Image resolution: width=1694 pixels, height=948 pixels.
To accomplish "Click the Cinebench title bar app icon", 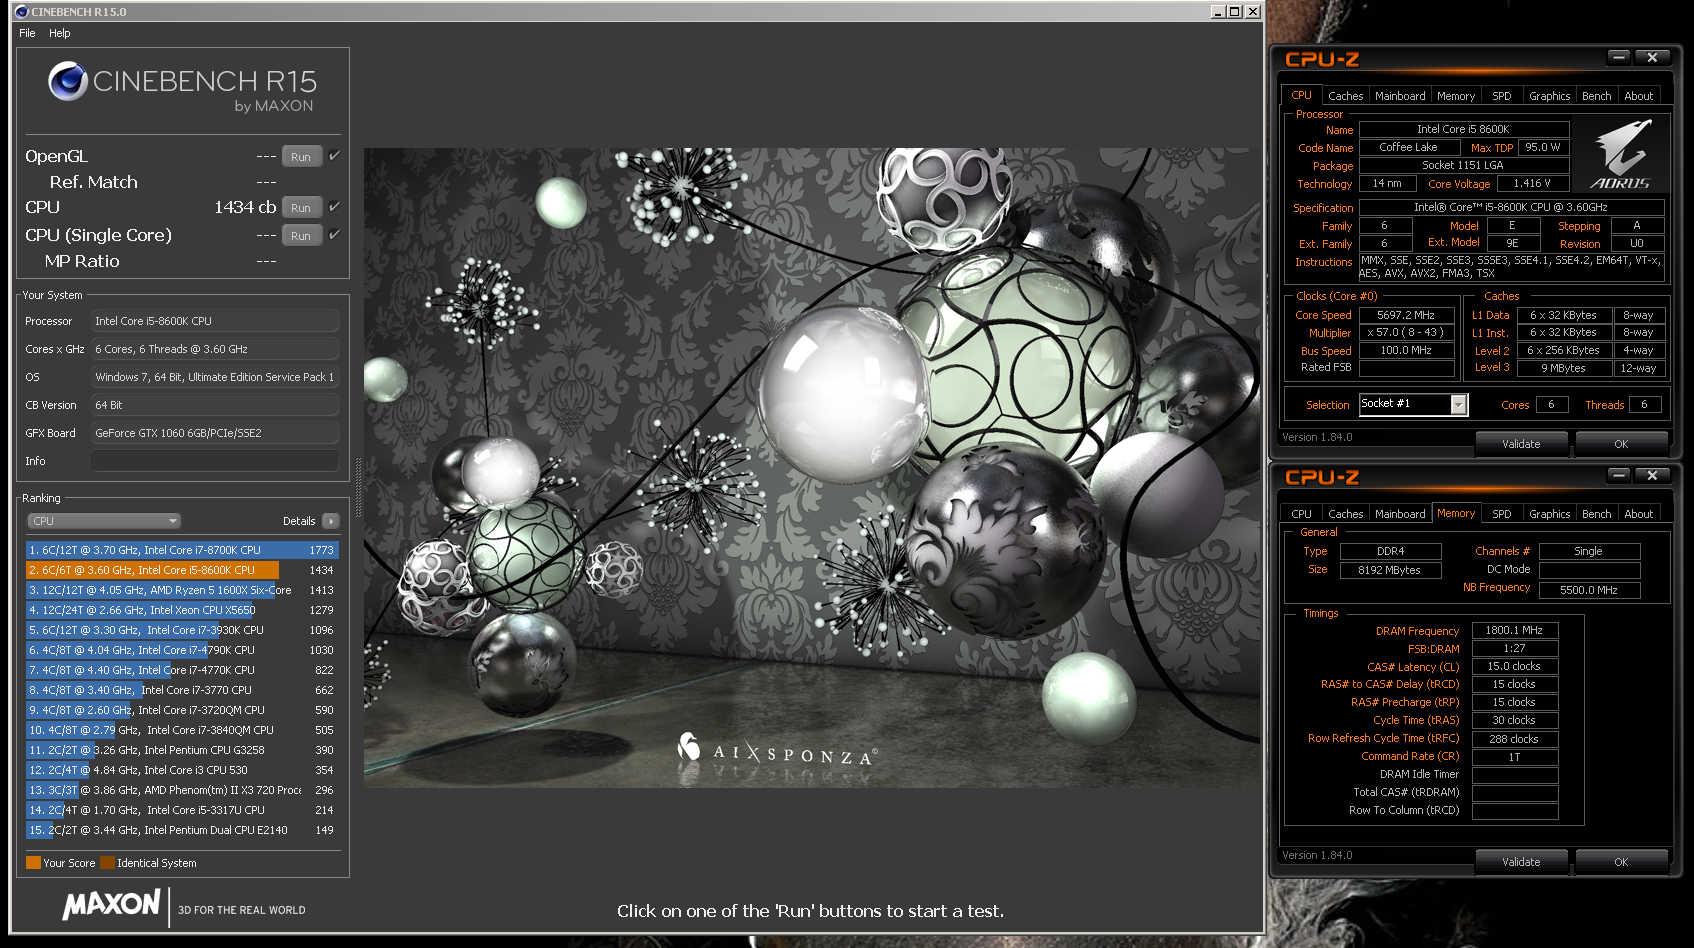I will click(21, 12).
